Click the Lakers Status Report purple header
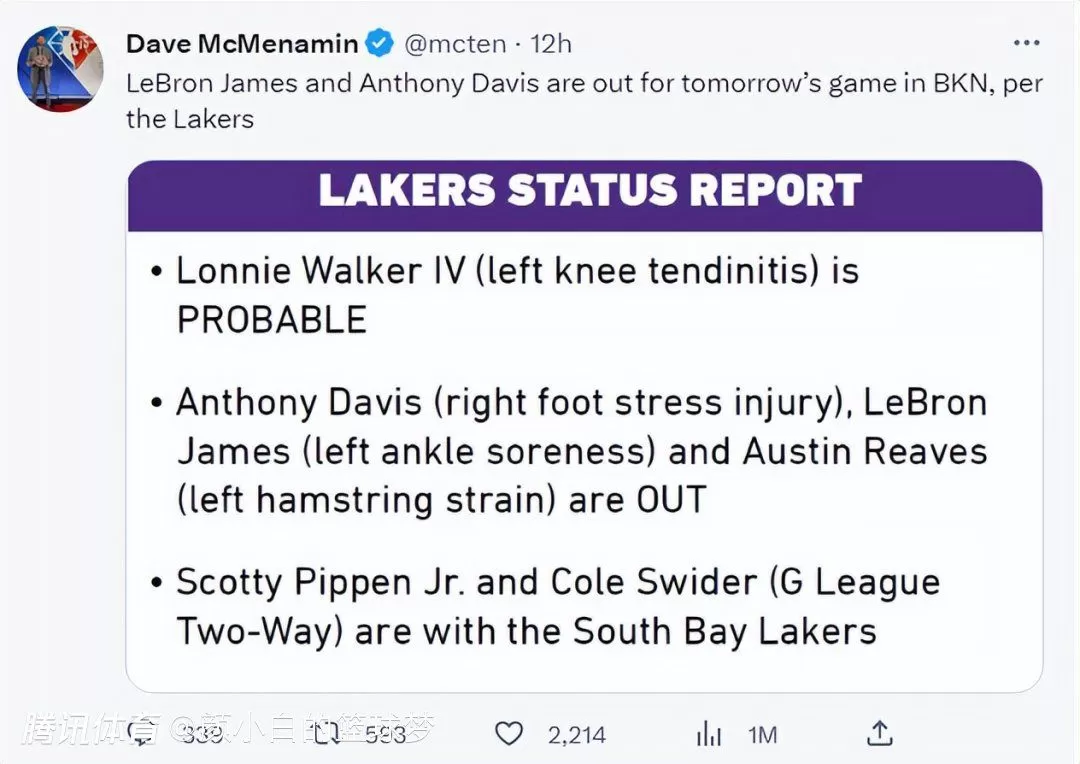 [x=585, y=196]
